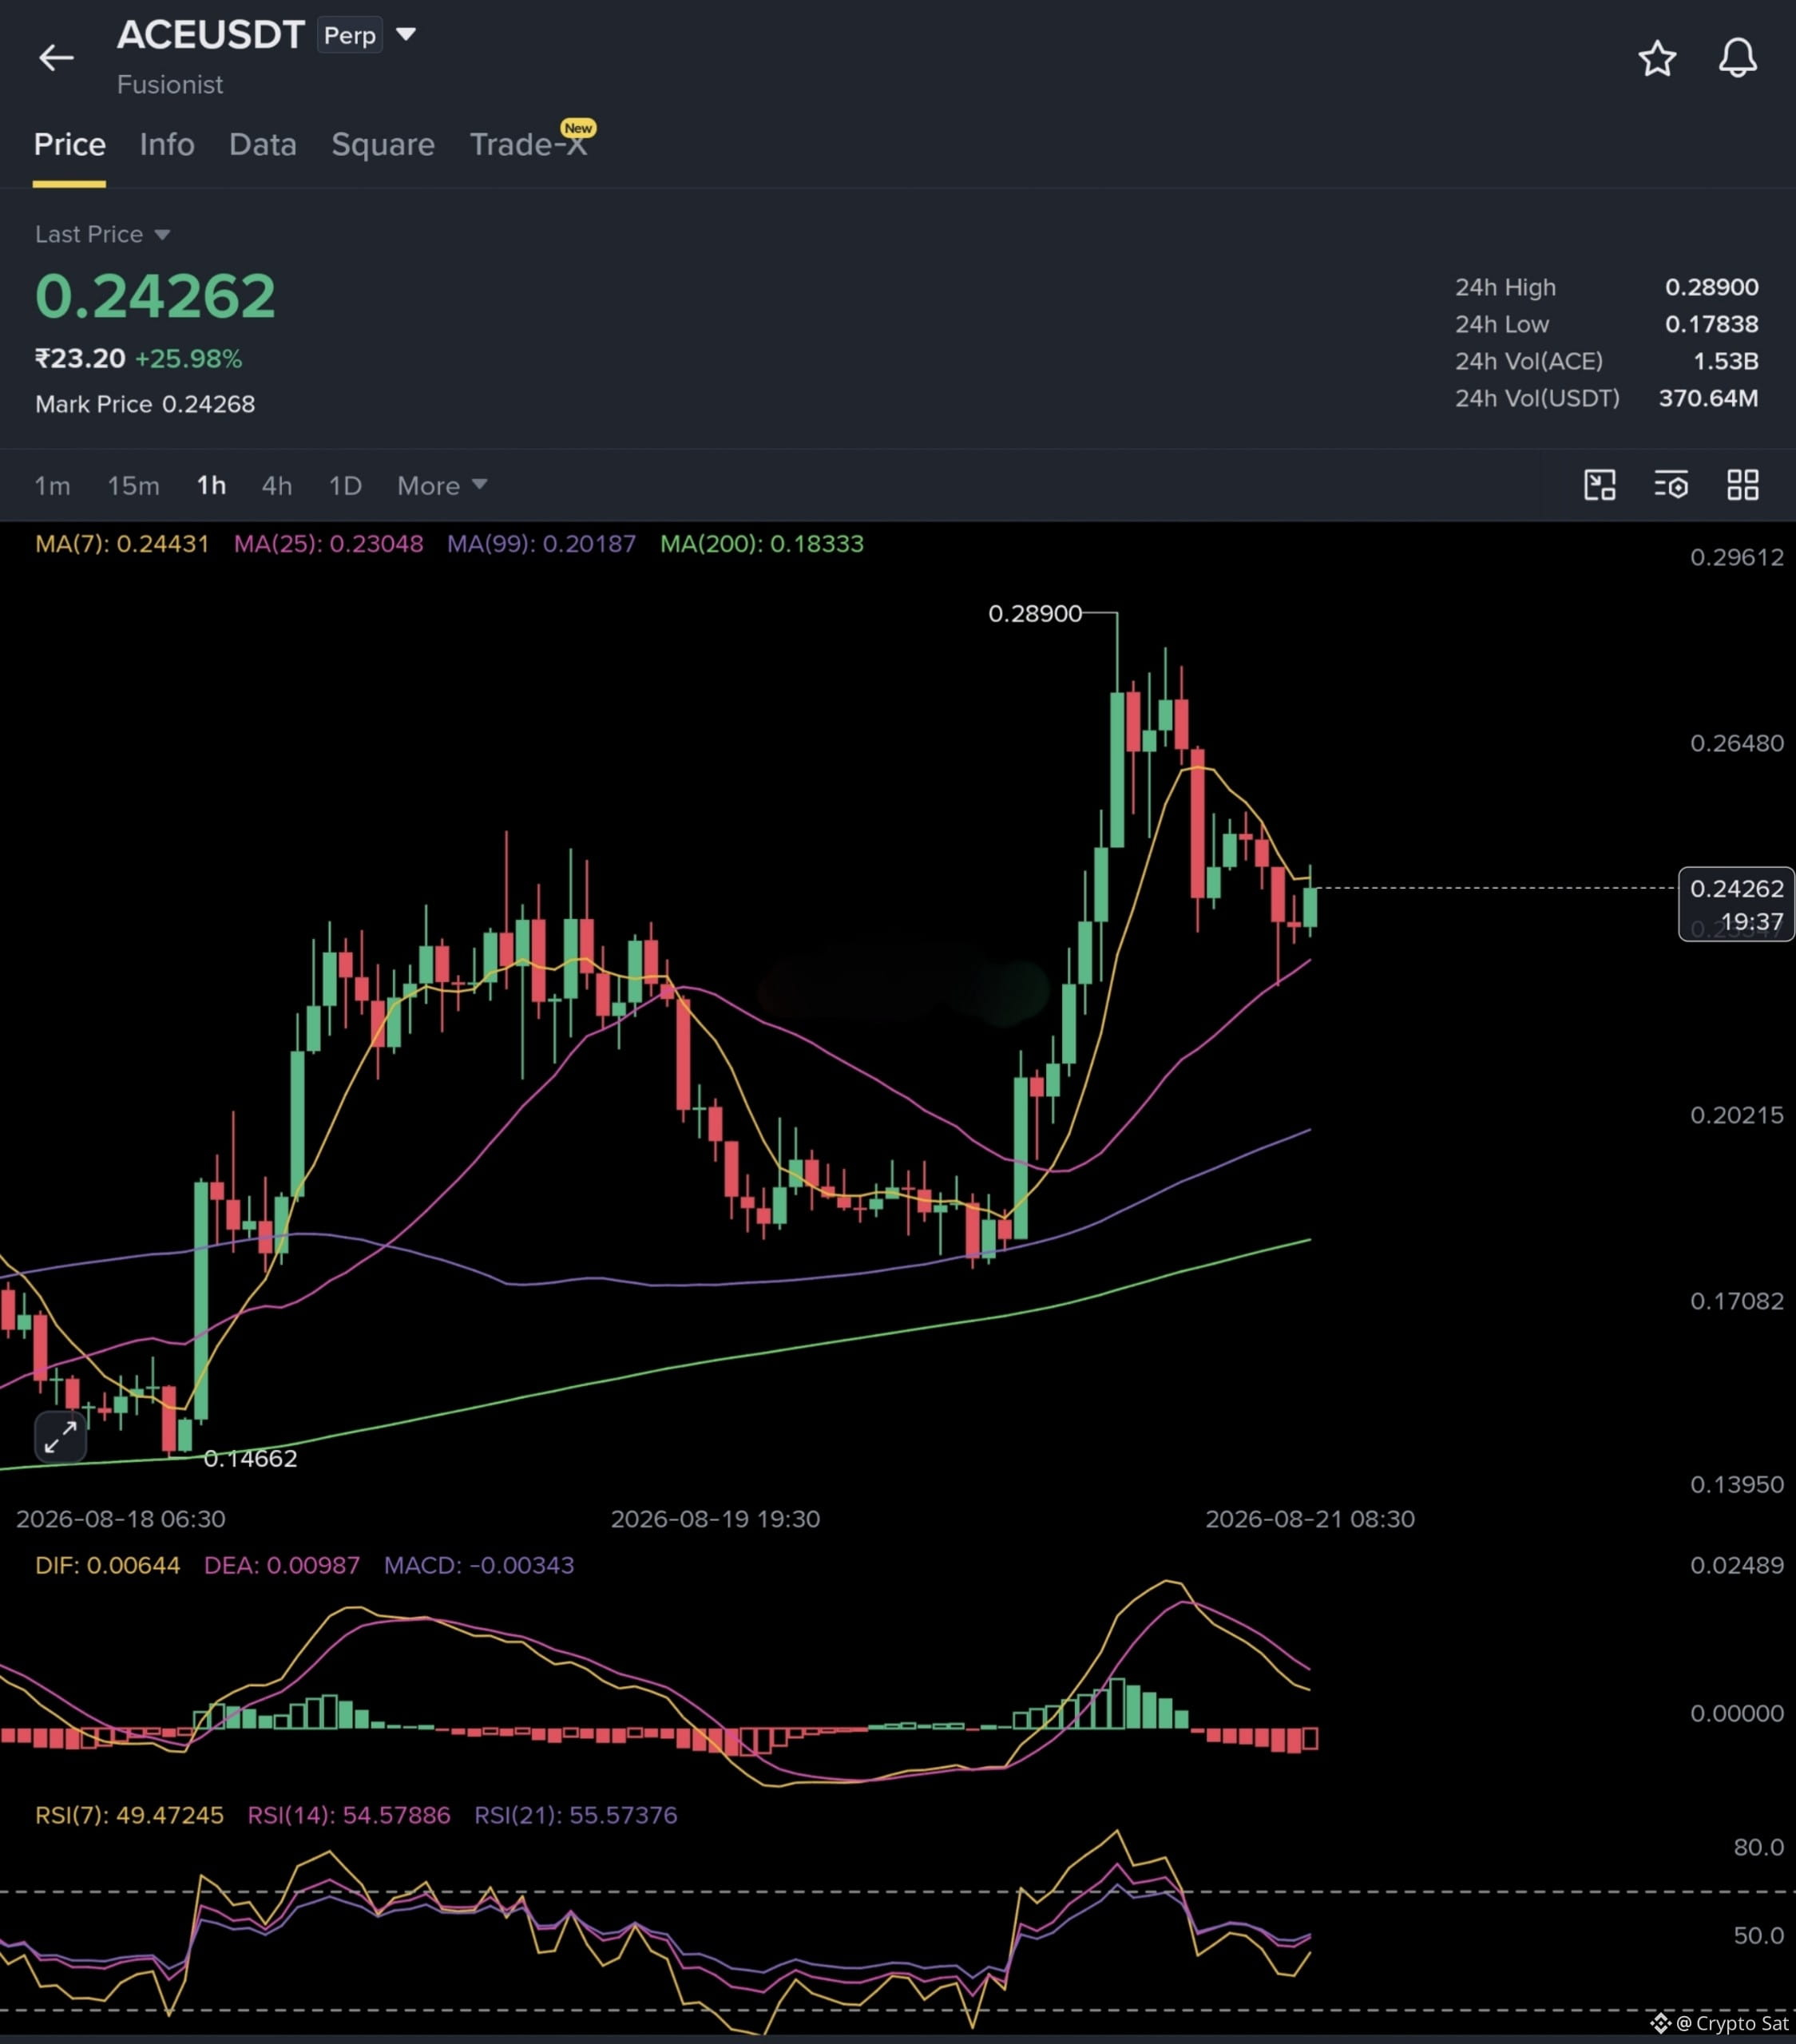Click the +25.98% change value

tap(189, 359)
